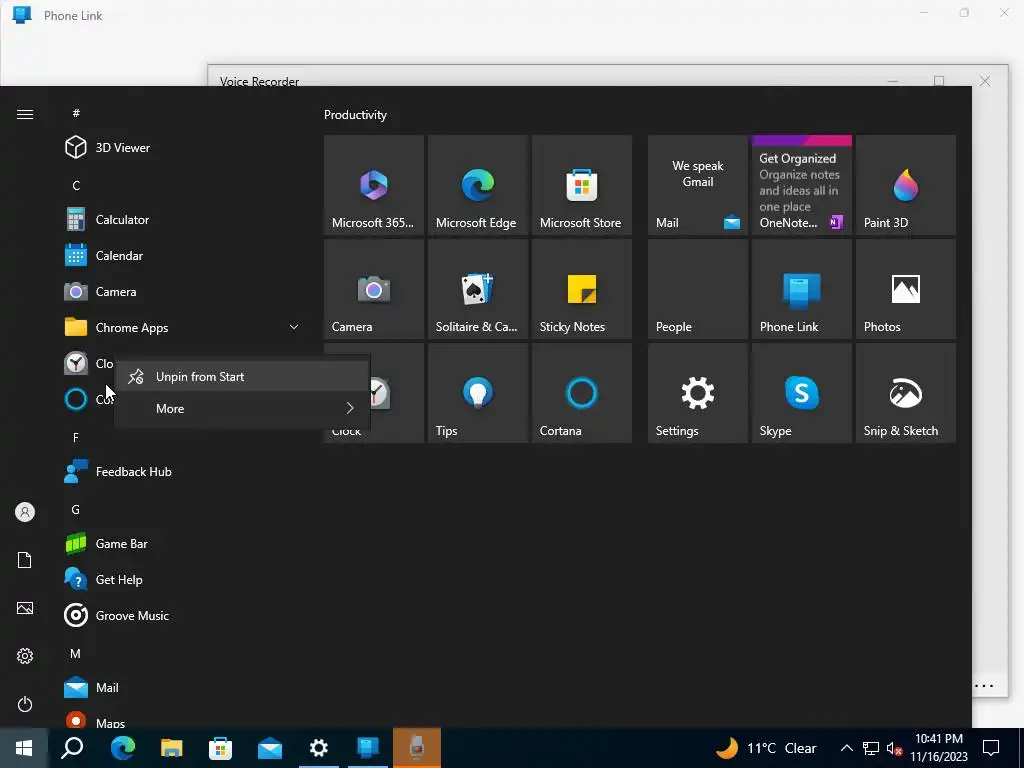Open File Explorer on the taskbar

click(172, 748)
